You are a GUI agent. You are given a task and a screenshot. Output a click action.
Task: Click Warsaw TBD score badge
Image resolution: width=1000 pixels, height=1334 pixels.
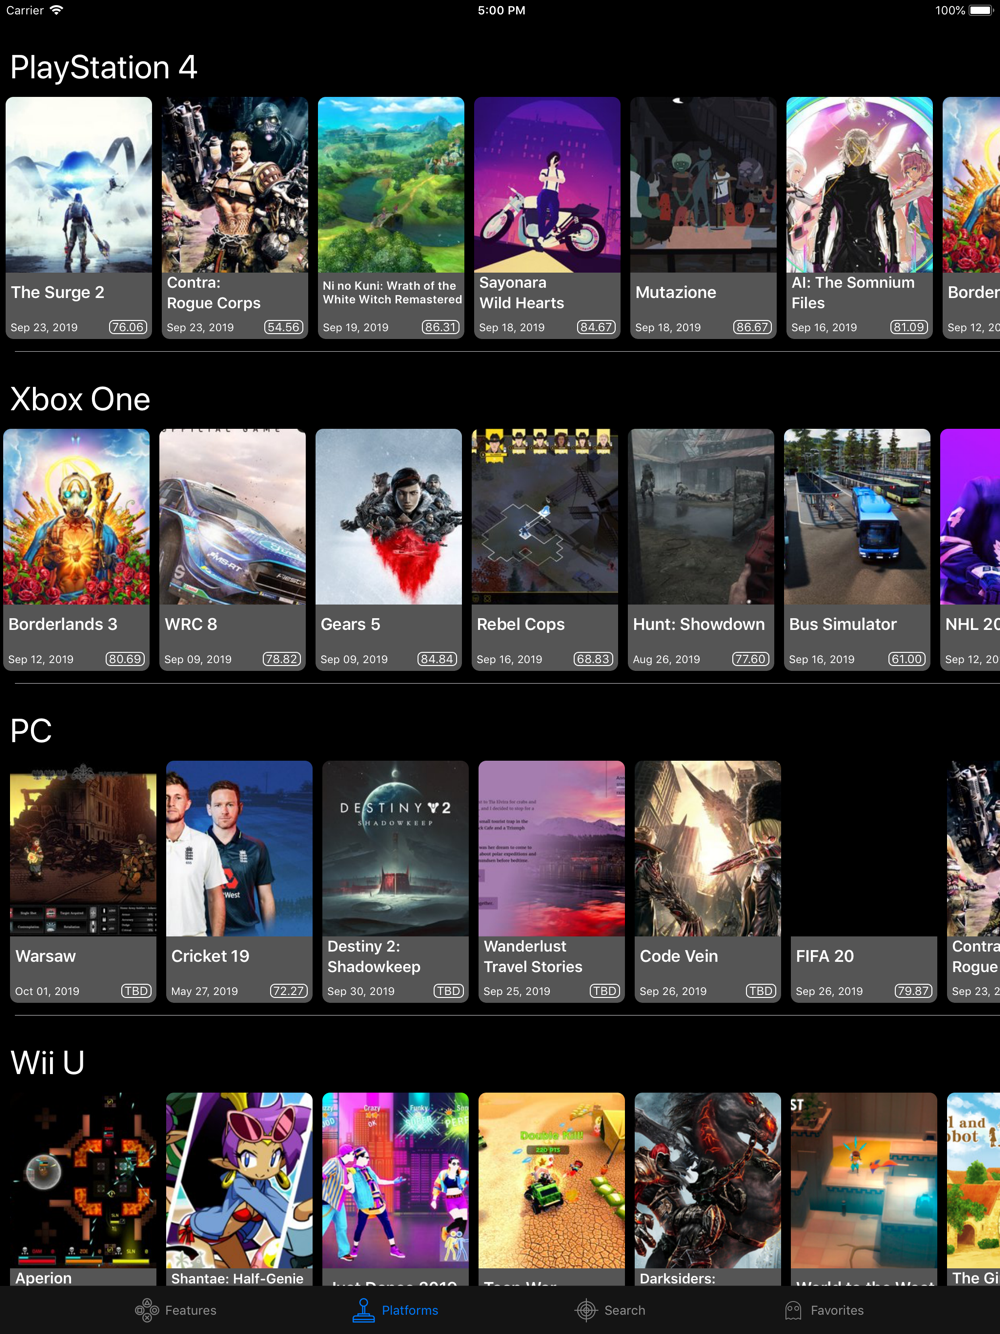[136, 991]
